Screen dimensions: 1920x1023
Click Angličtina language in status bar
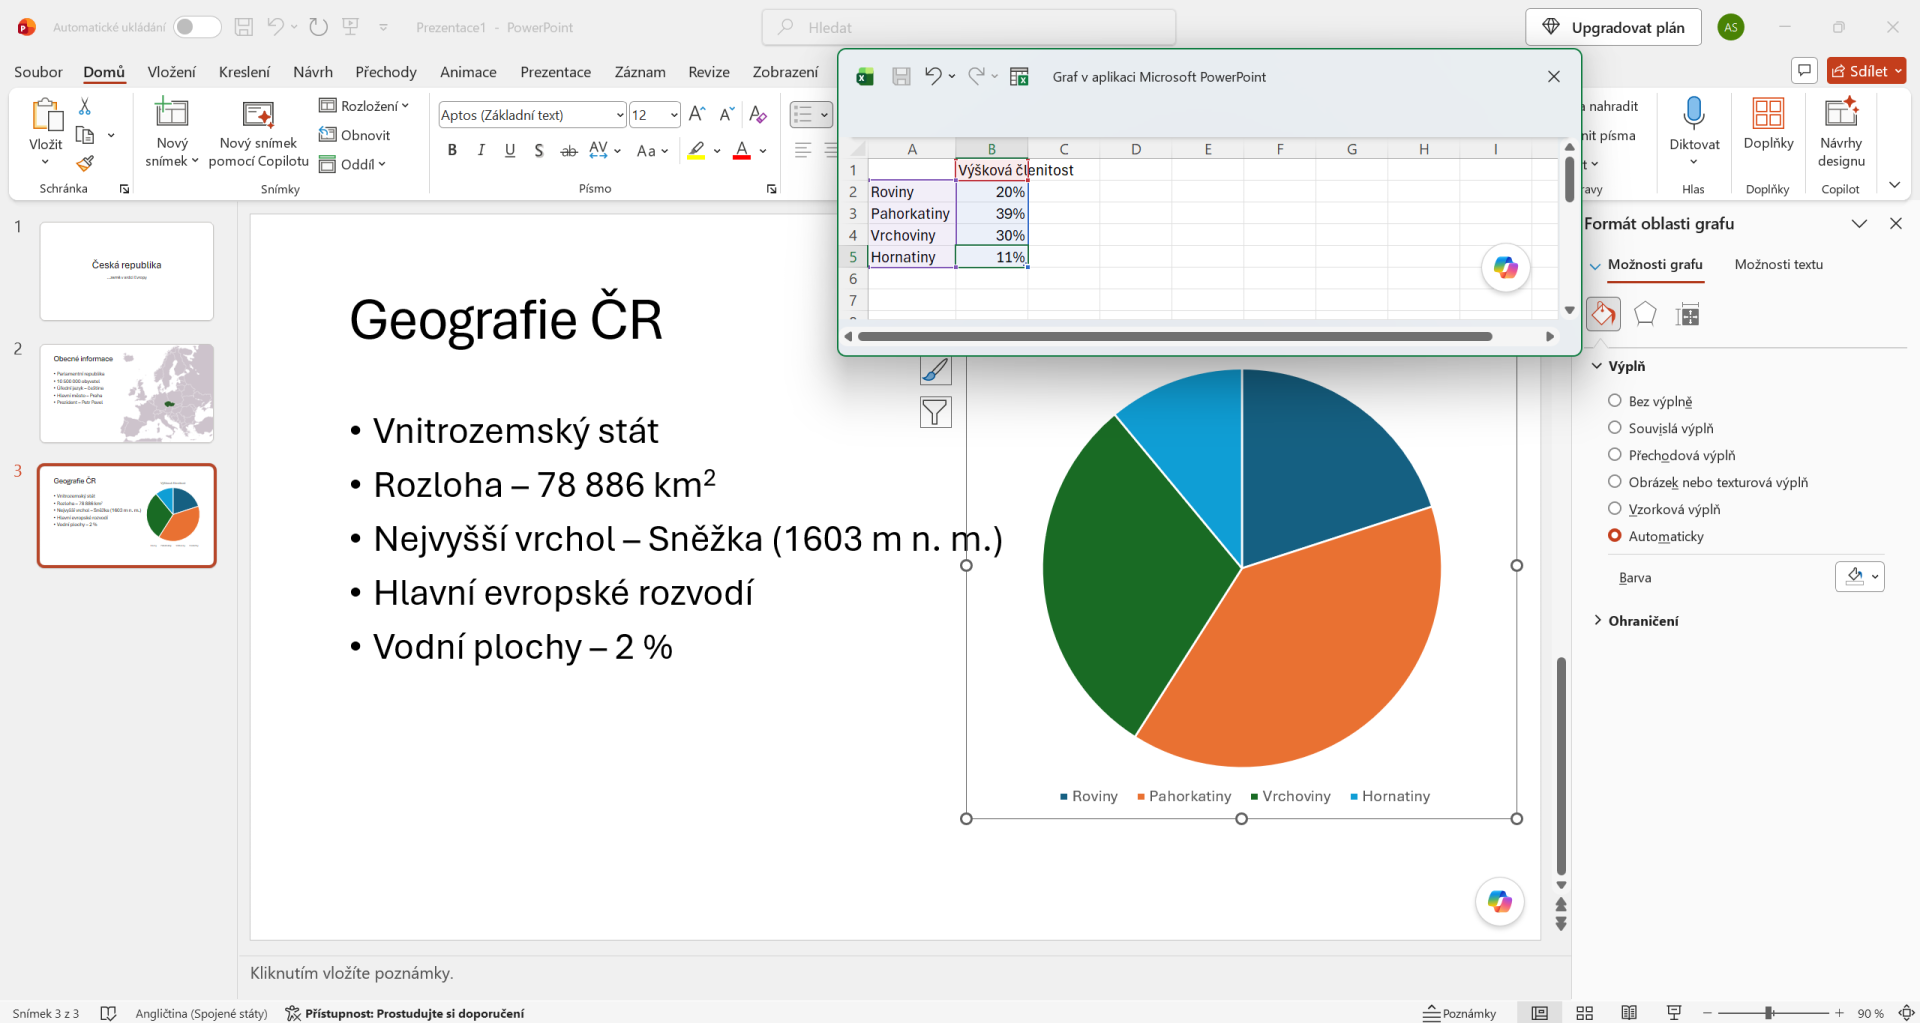[x=201, y=1013]
